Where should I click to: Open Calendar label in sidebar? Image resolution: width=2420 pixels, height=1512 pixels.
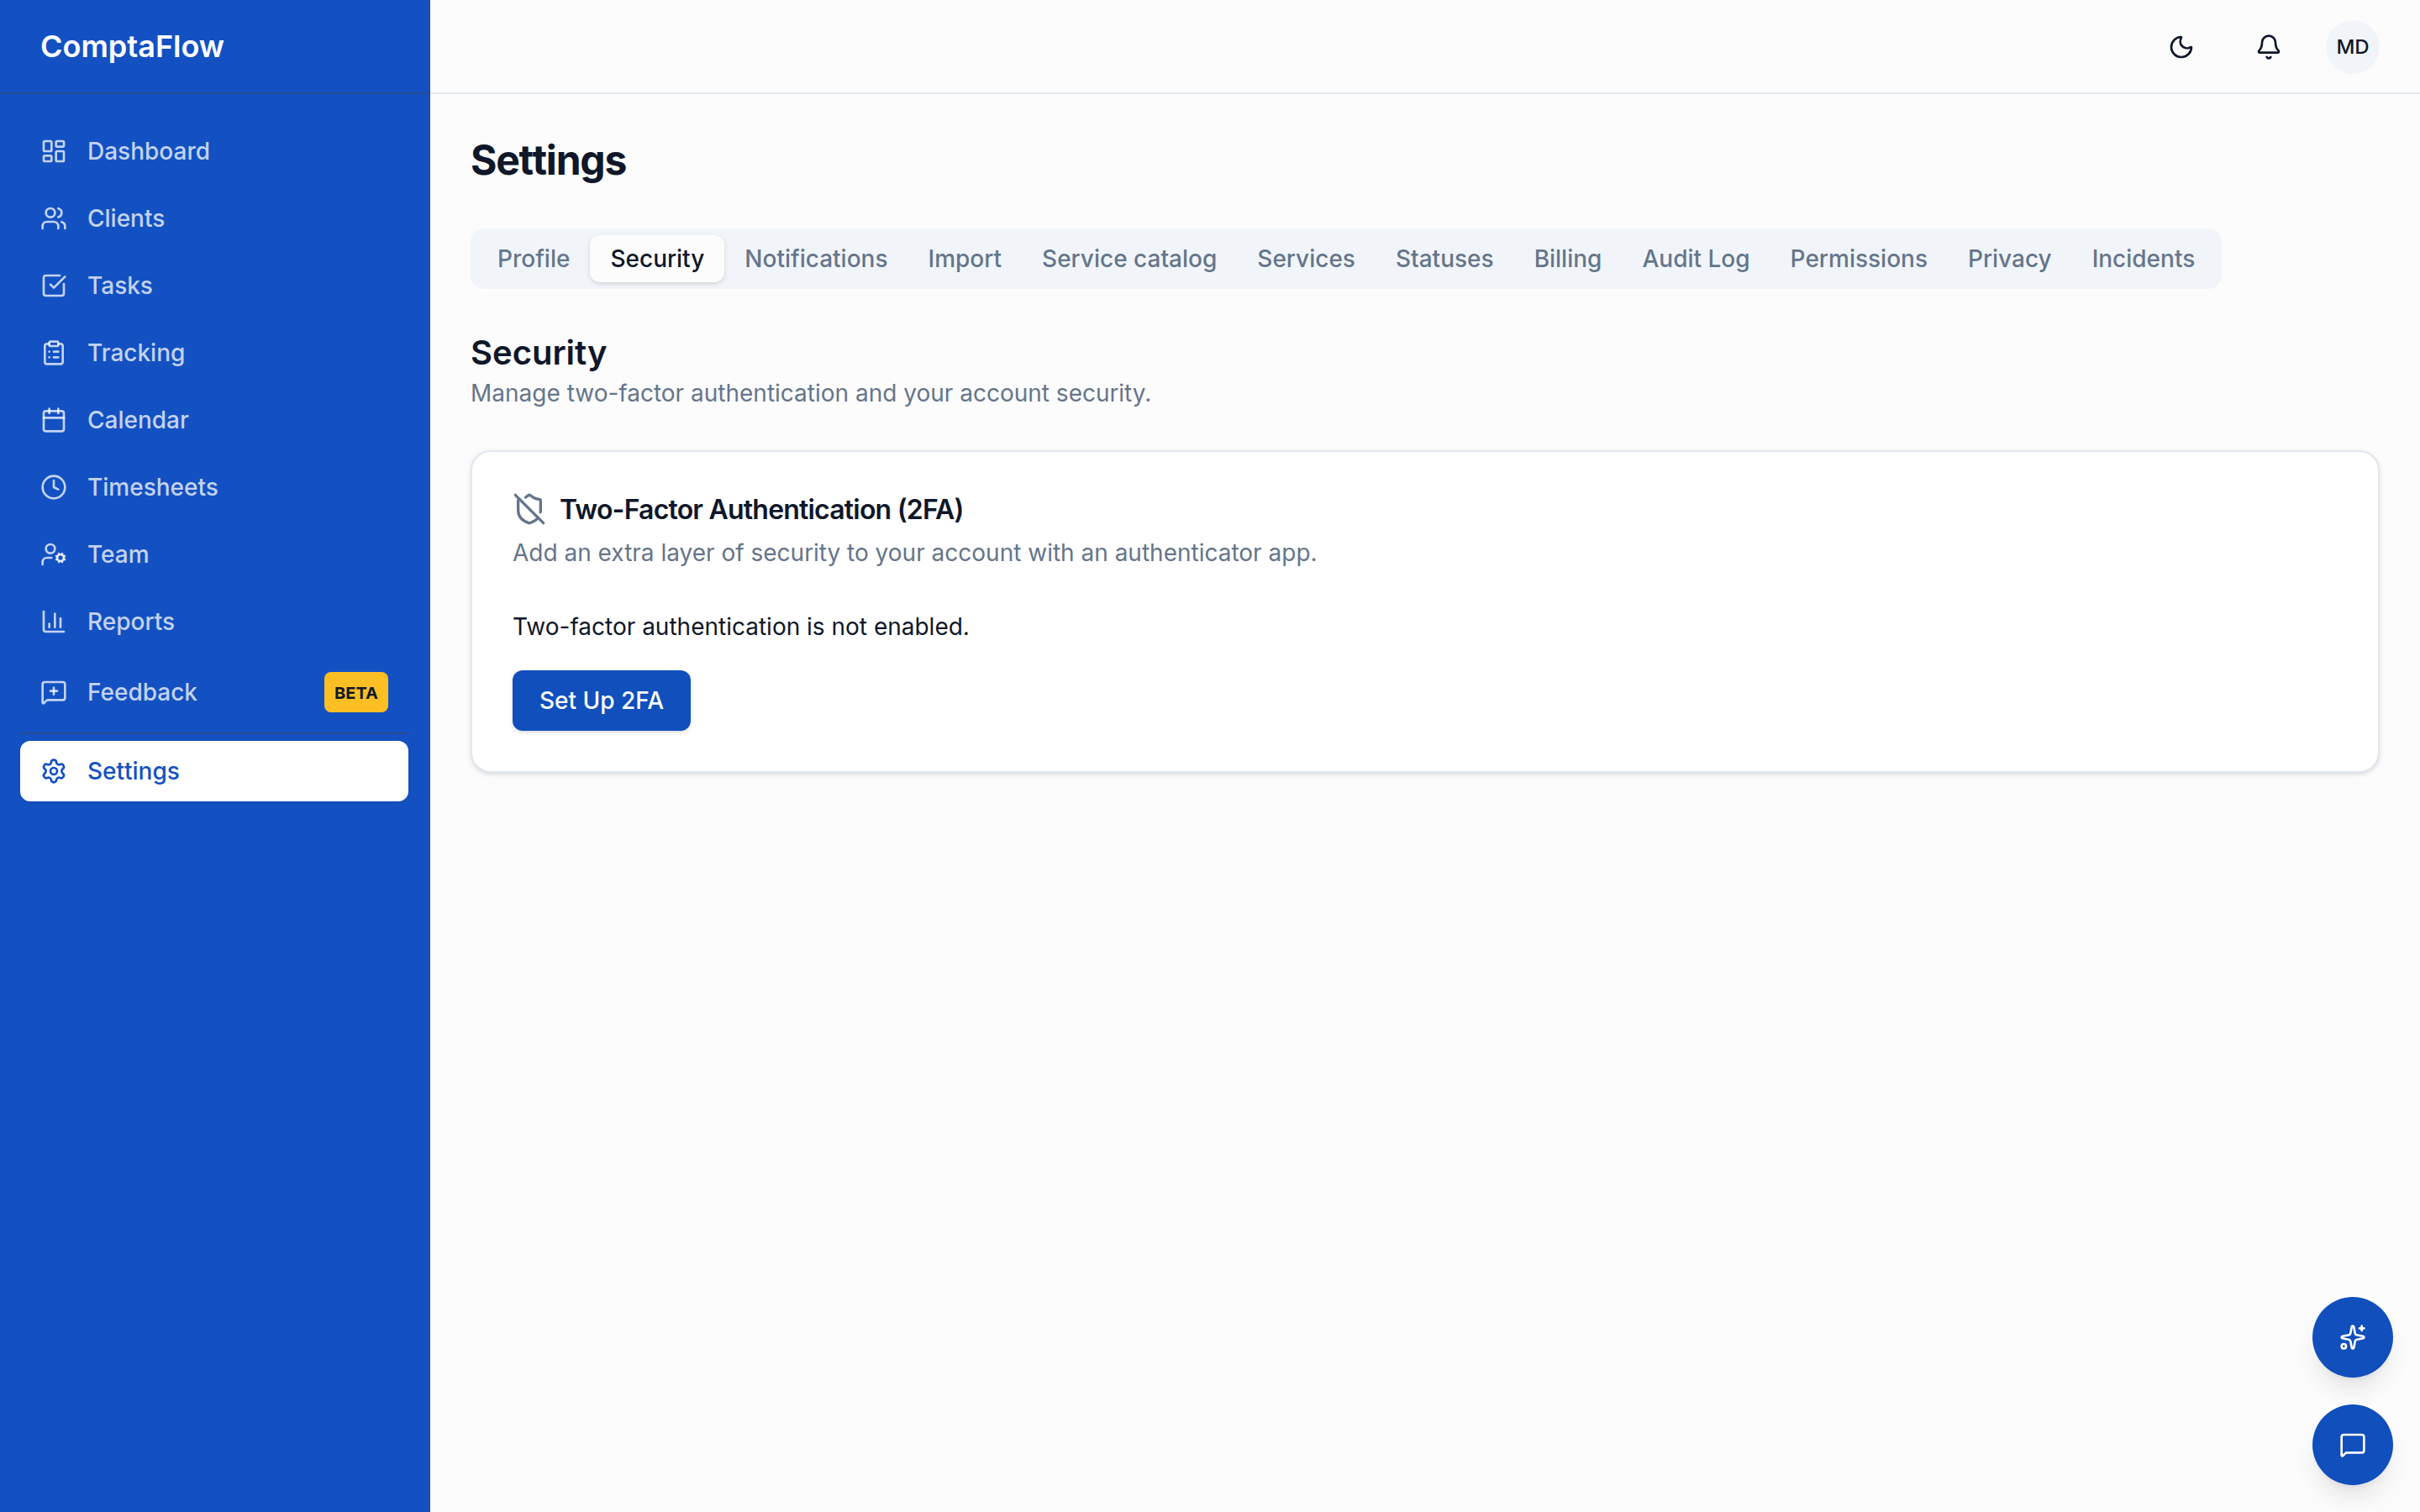click(x=138, y=420)
